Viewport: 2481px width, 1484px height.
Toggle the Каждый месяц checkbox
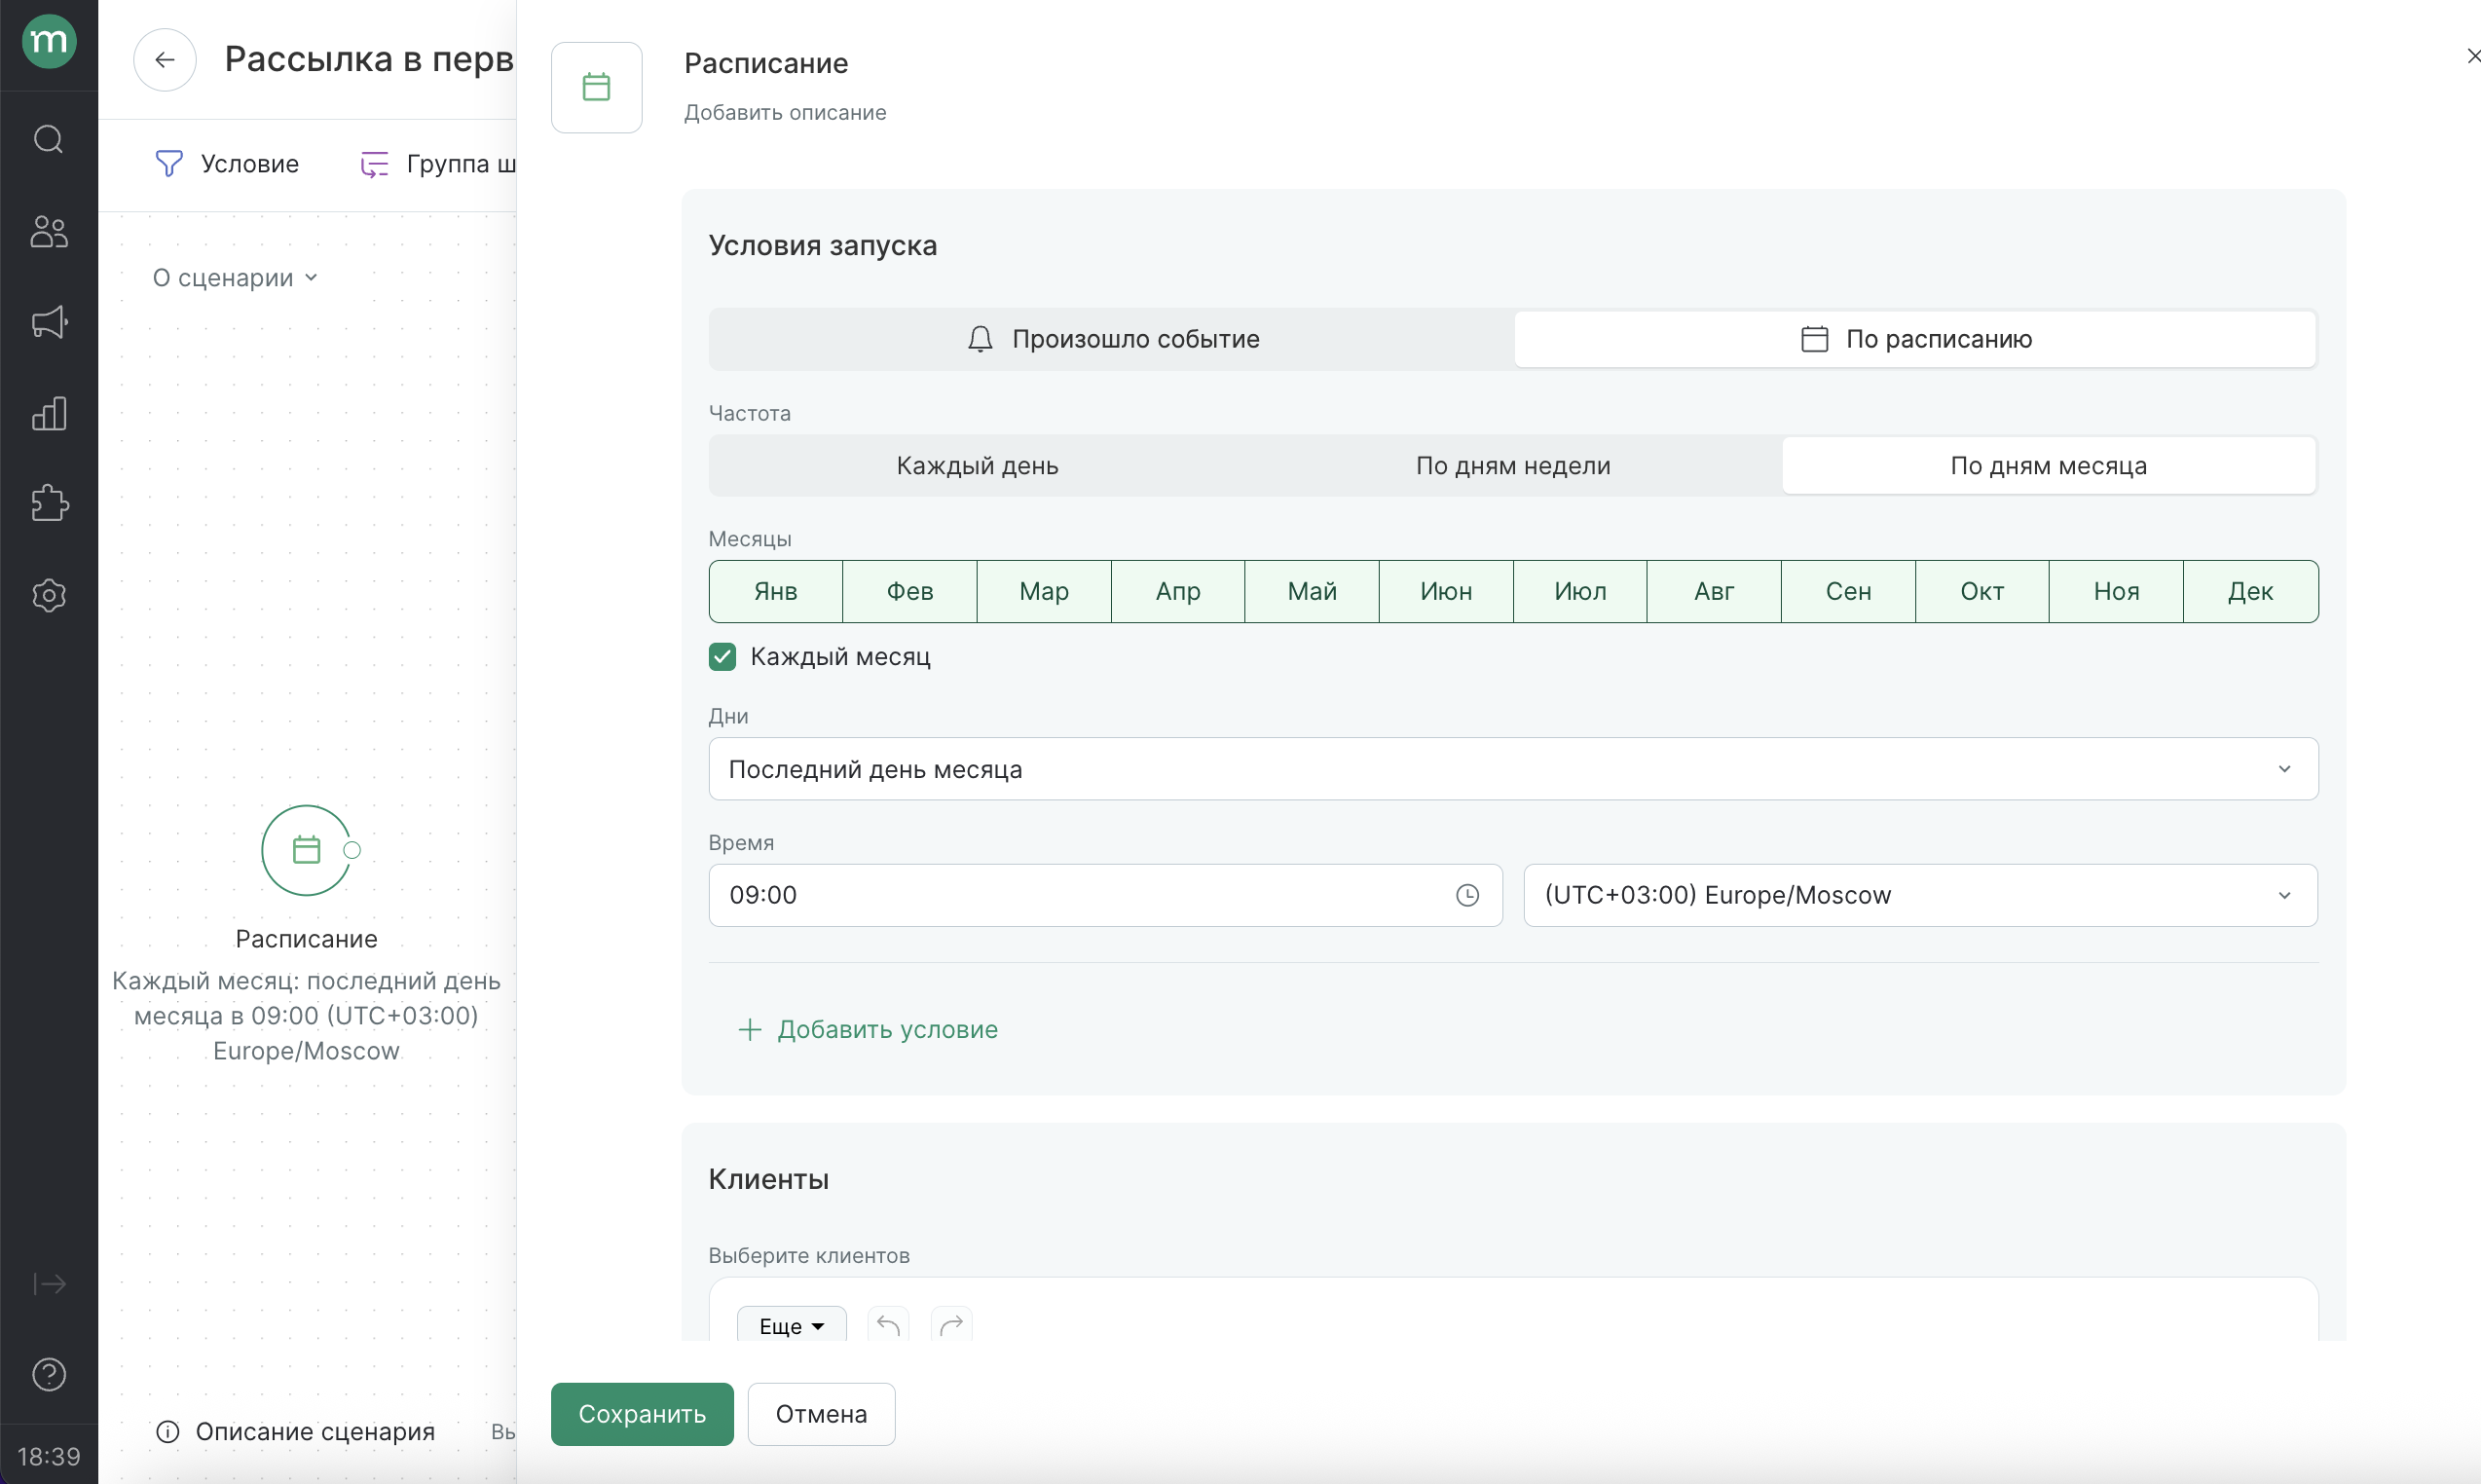[722, 657]
